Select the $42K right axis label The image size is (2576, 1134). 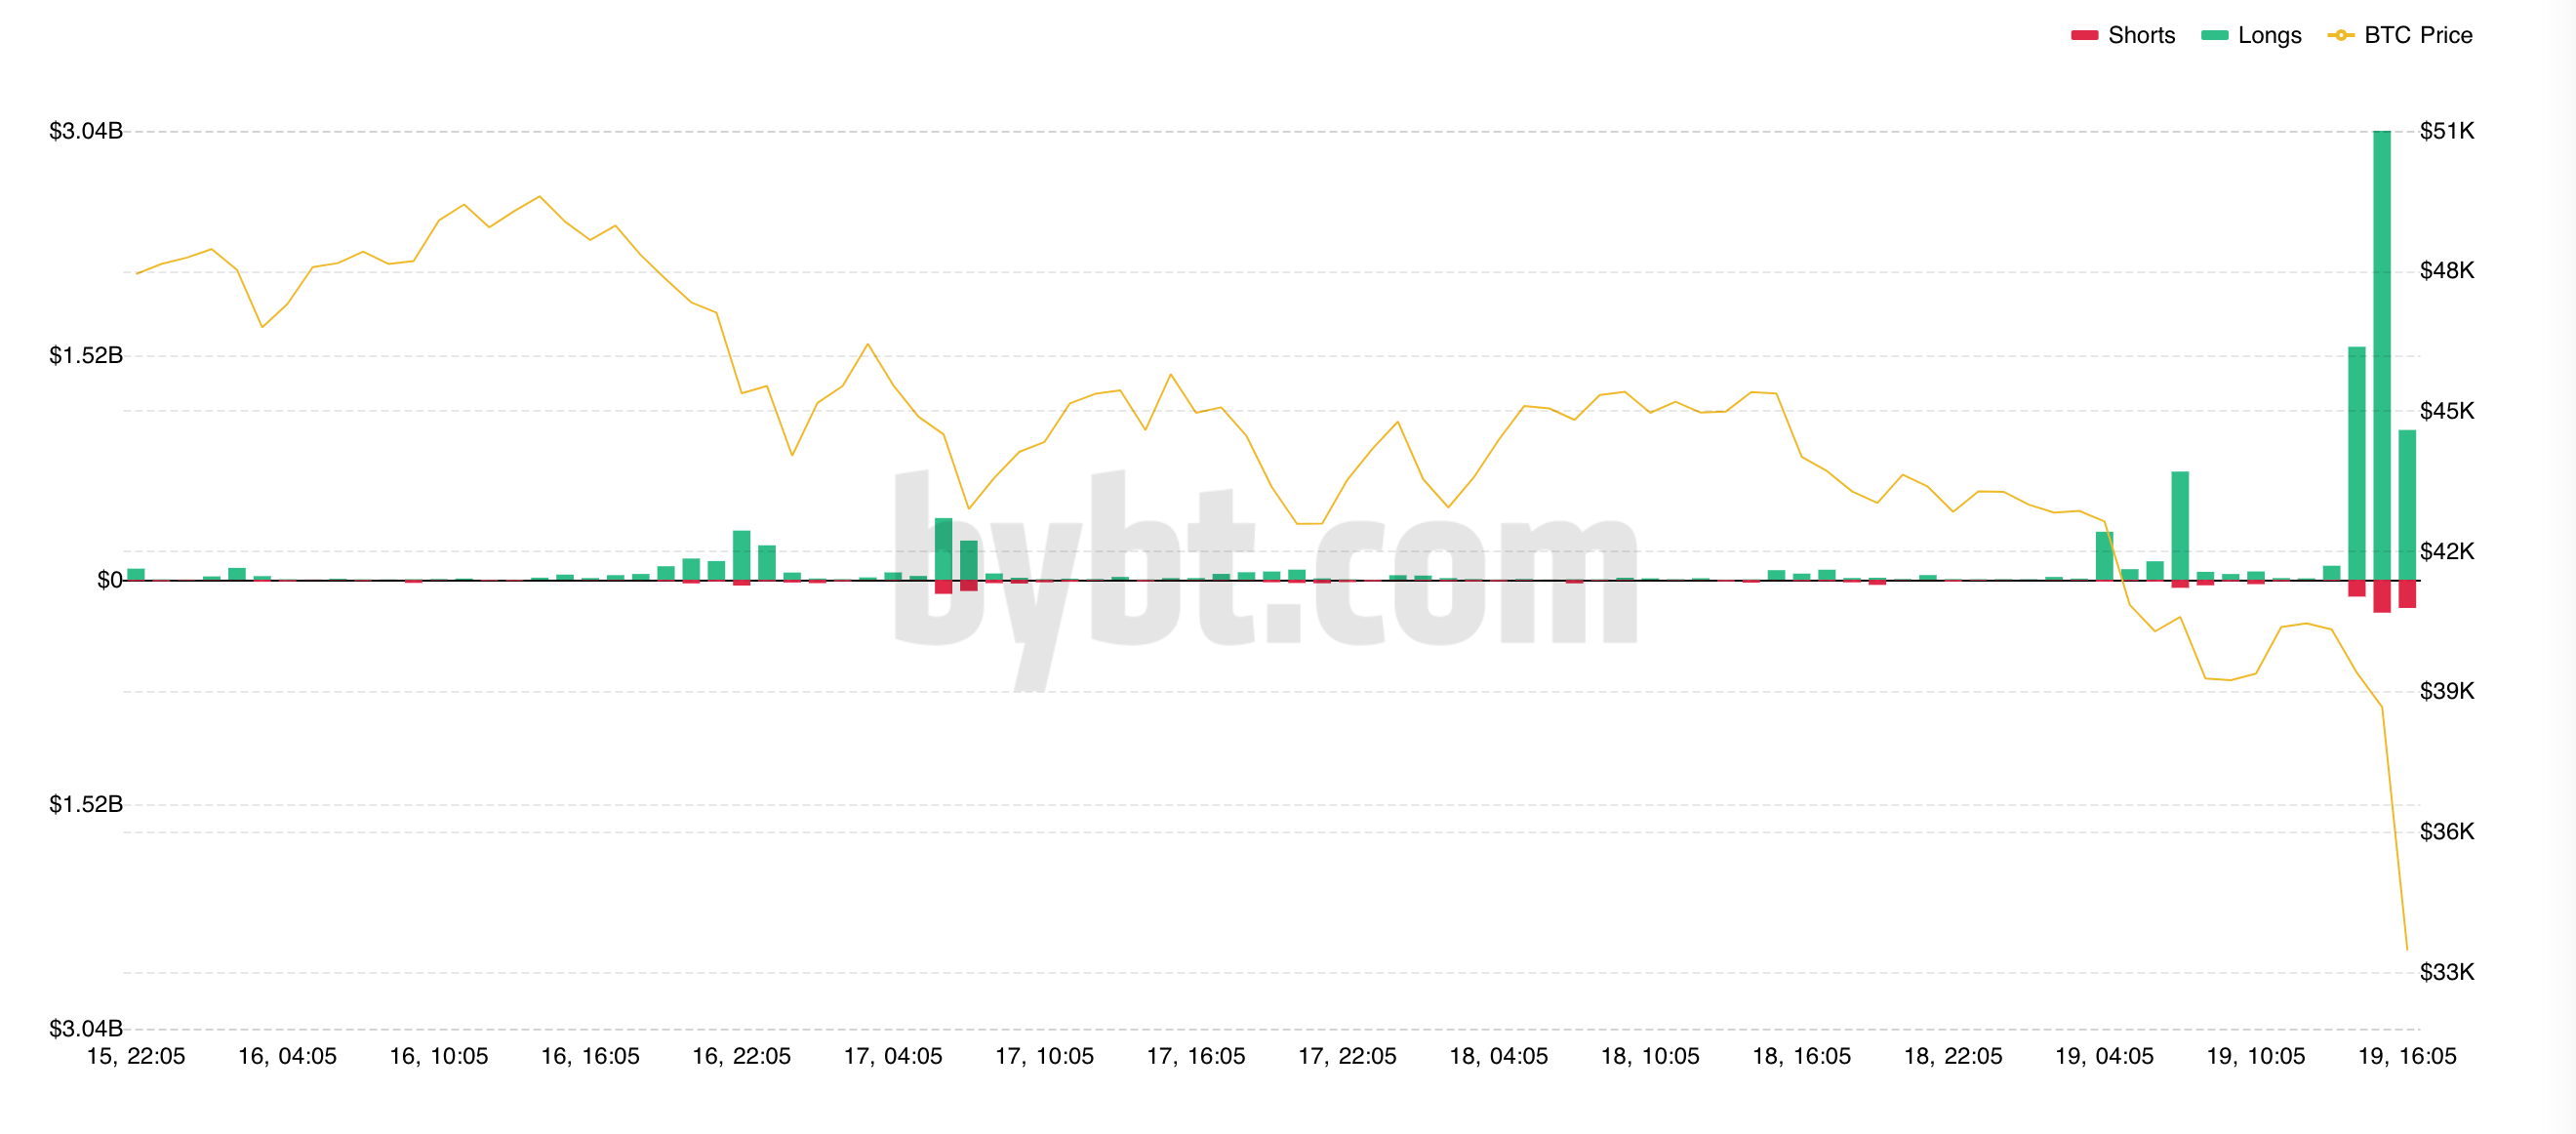coord(2446,551)
